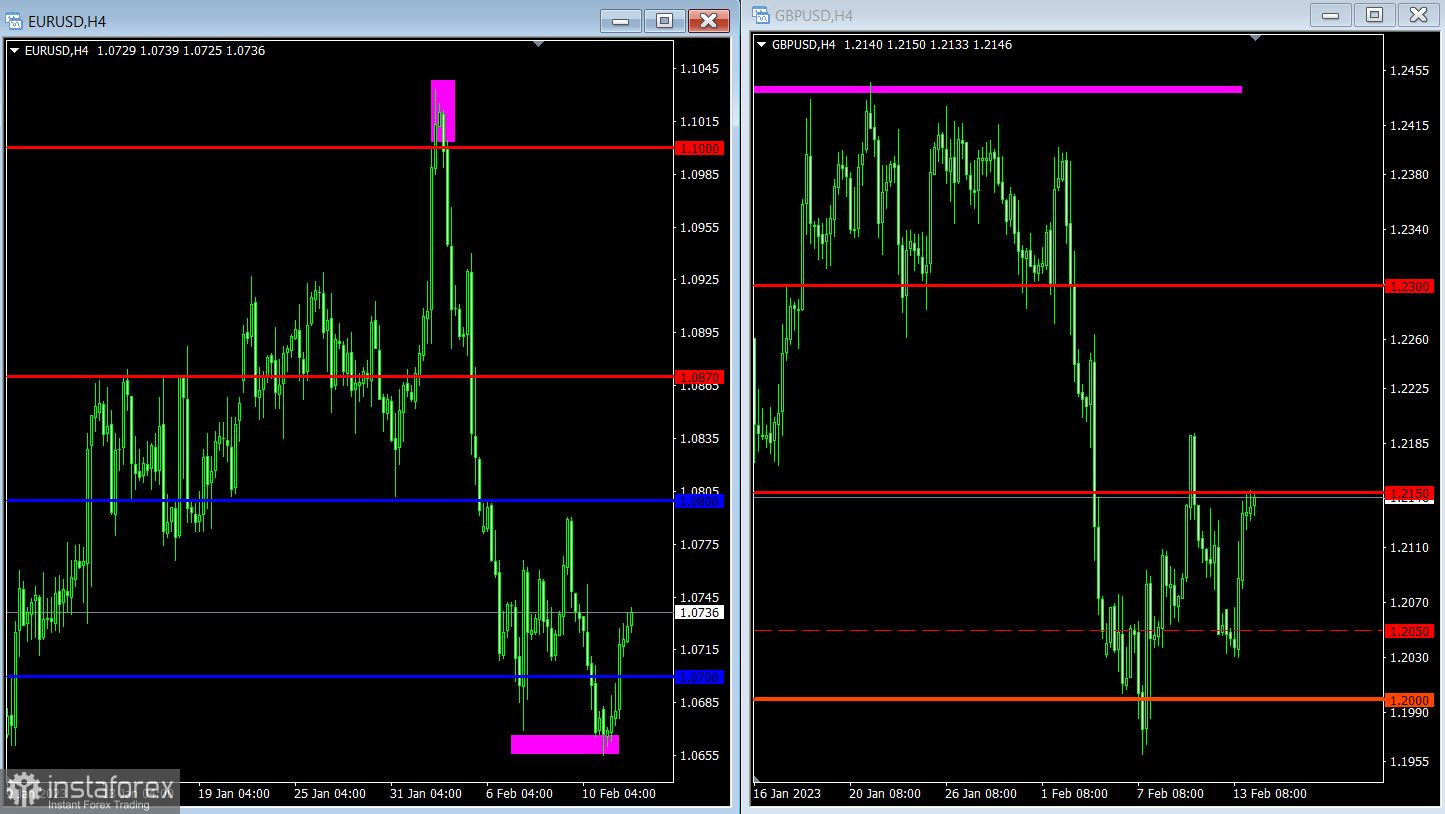Click the '16 Jan 2023' date label
Viewport: 1445px width, 814px height.
coord(787,794)
